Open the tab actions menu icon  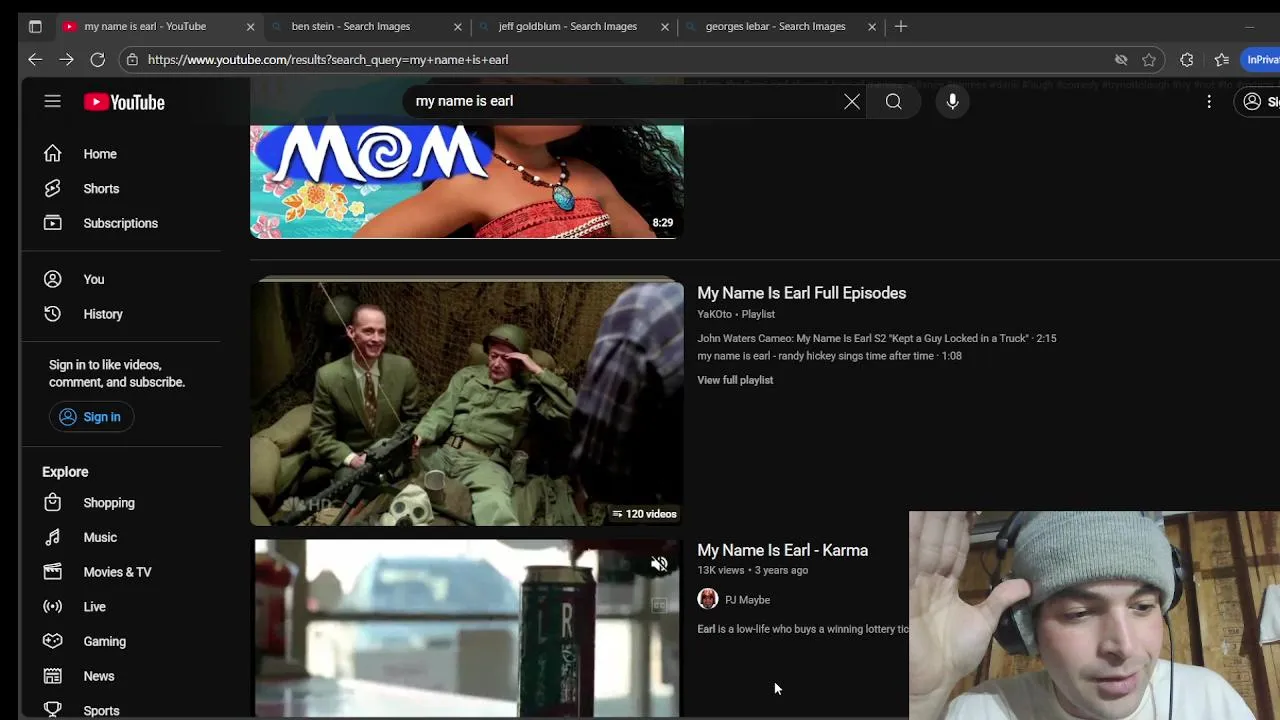[35, 27]
